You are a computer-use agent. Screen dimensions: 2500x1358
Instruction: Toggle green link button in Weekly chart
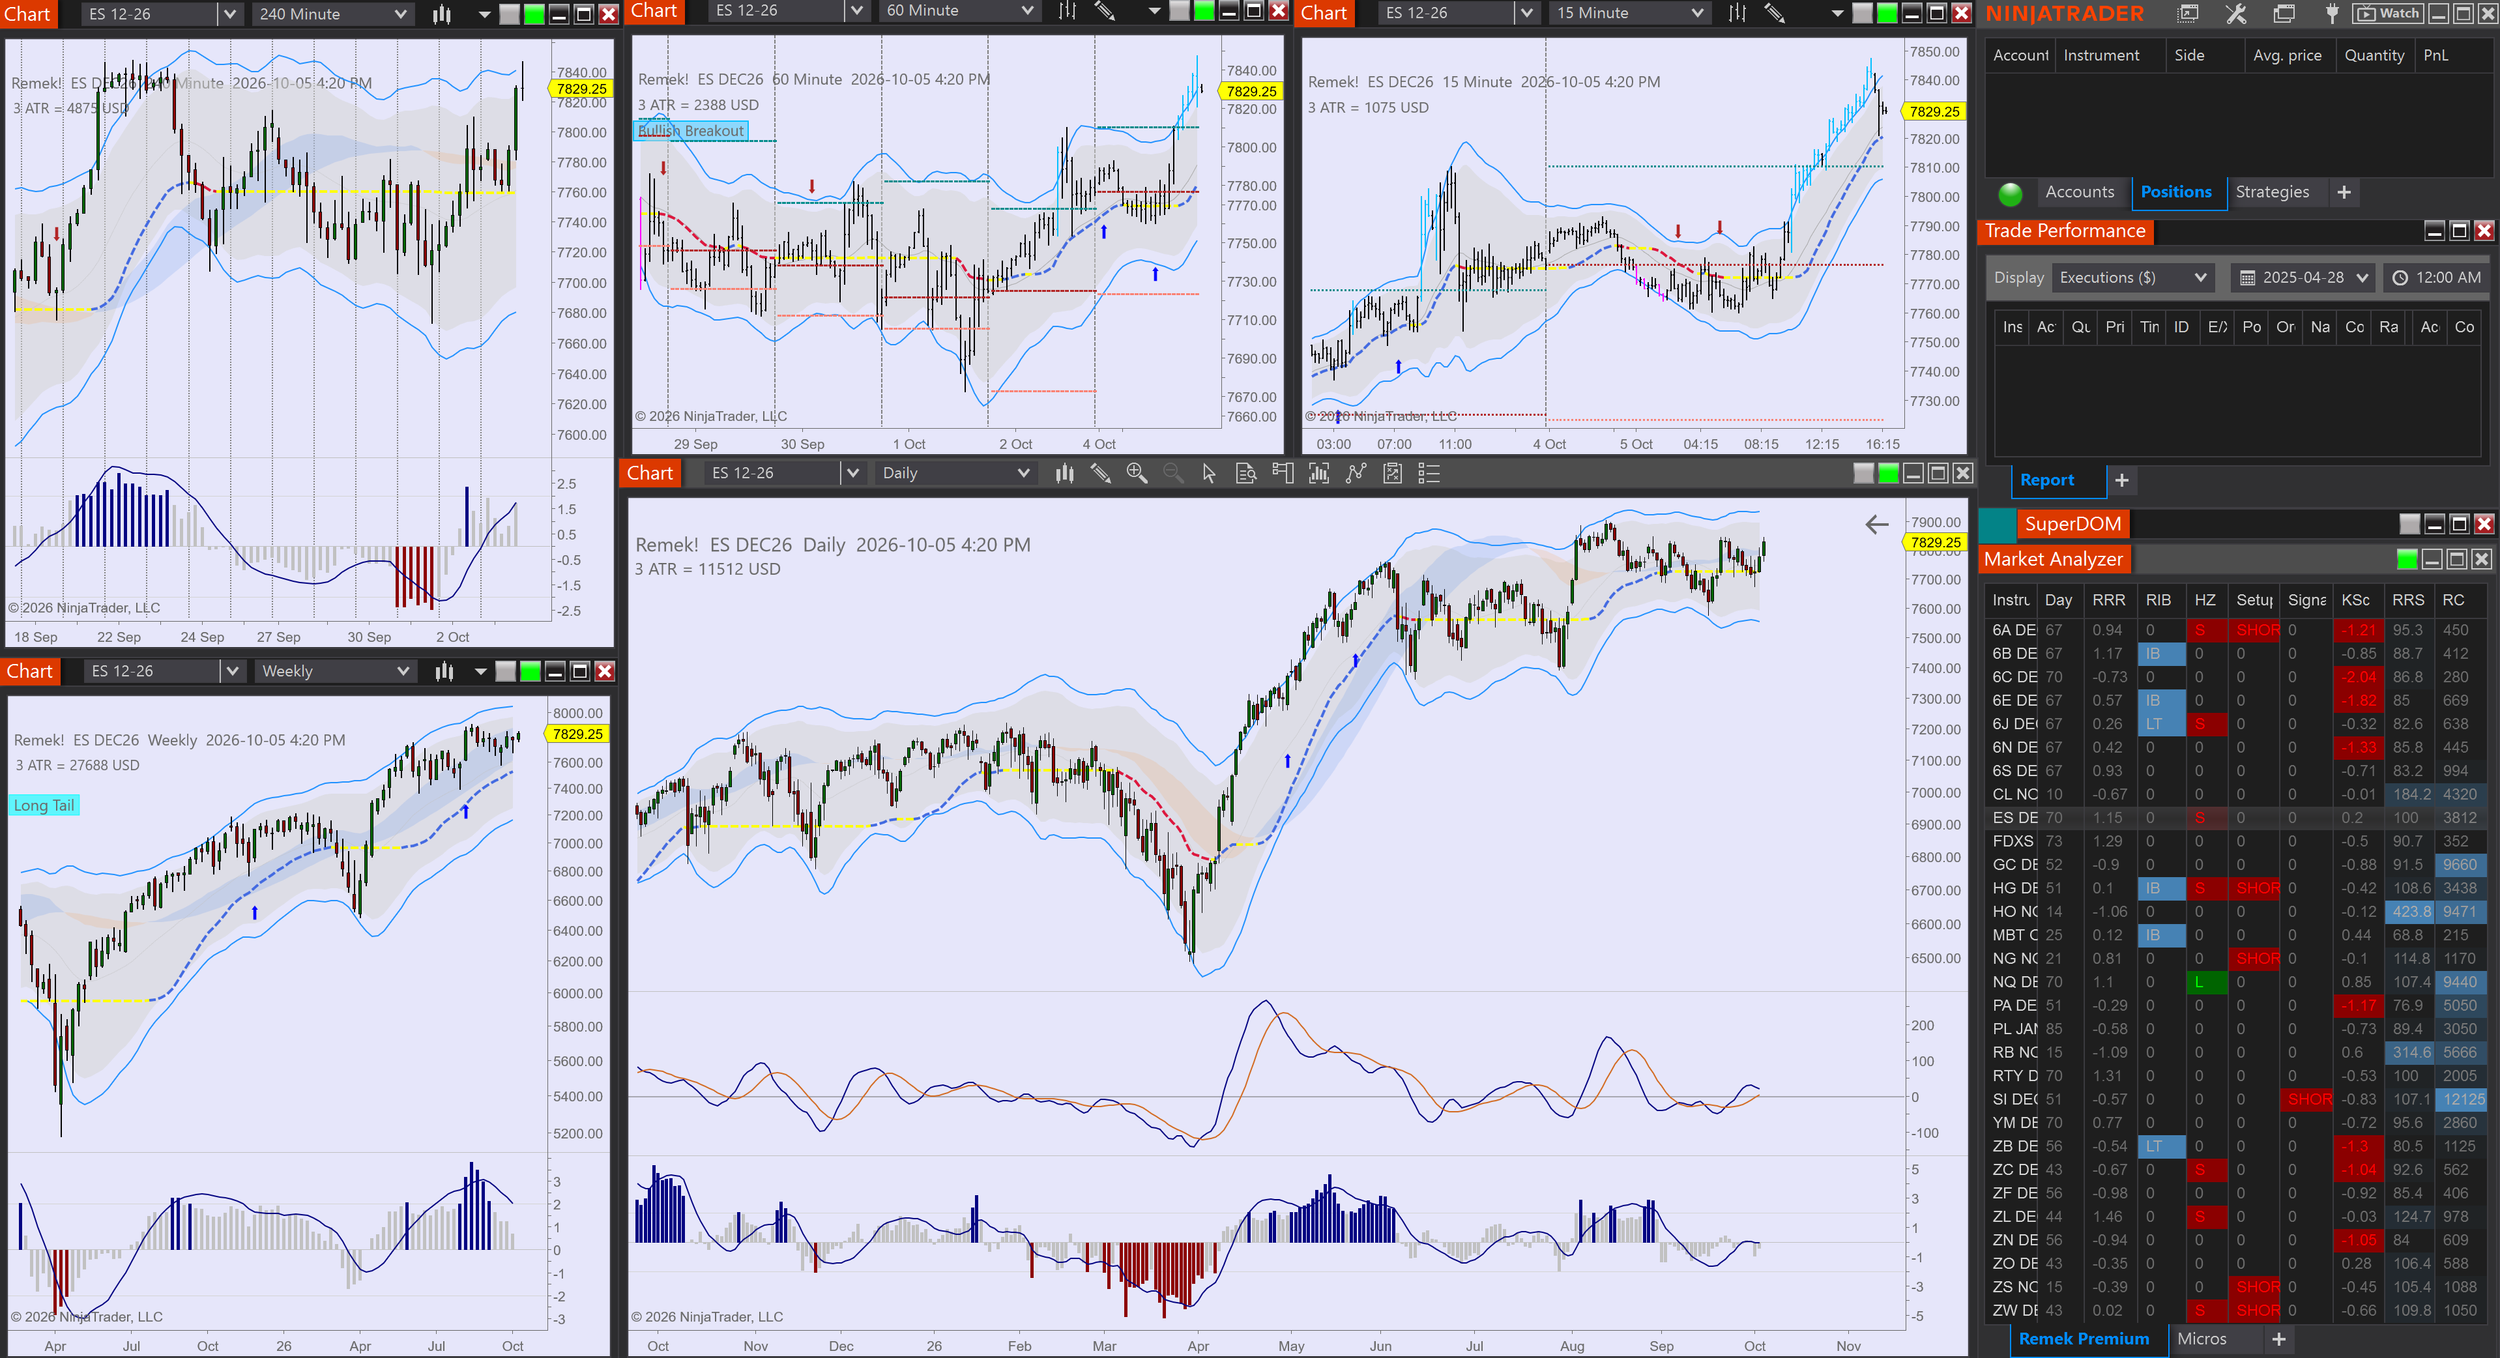coord(530,671)
